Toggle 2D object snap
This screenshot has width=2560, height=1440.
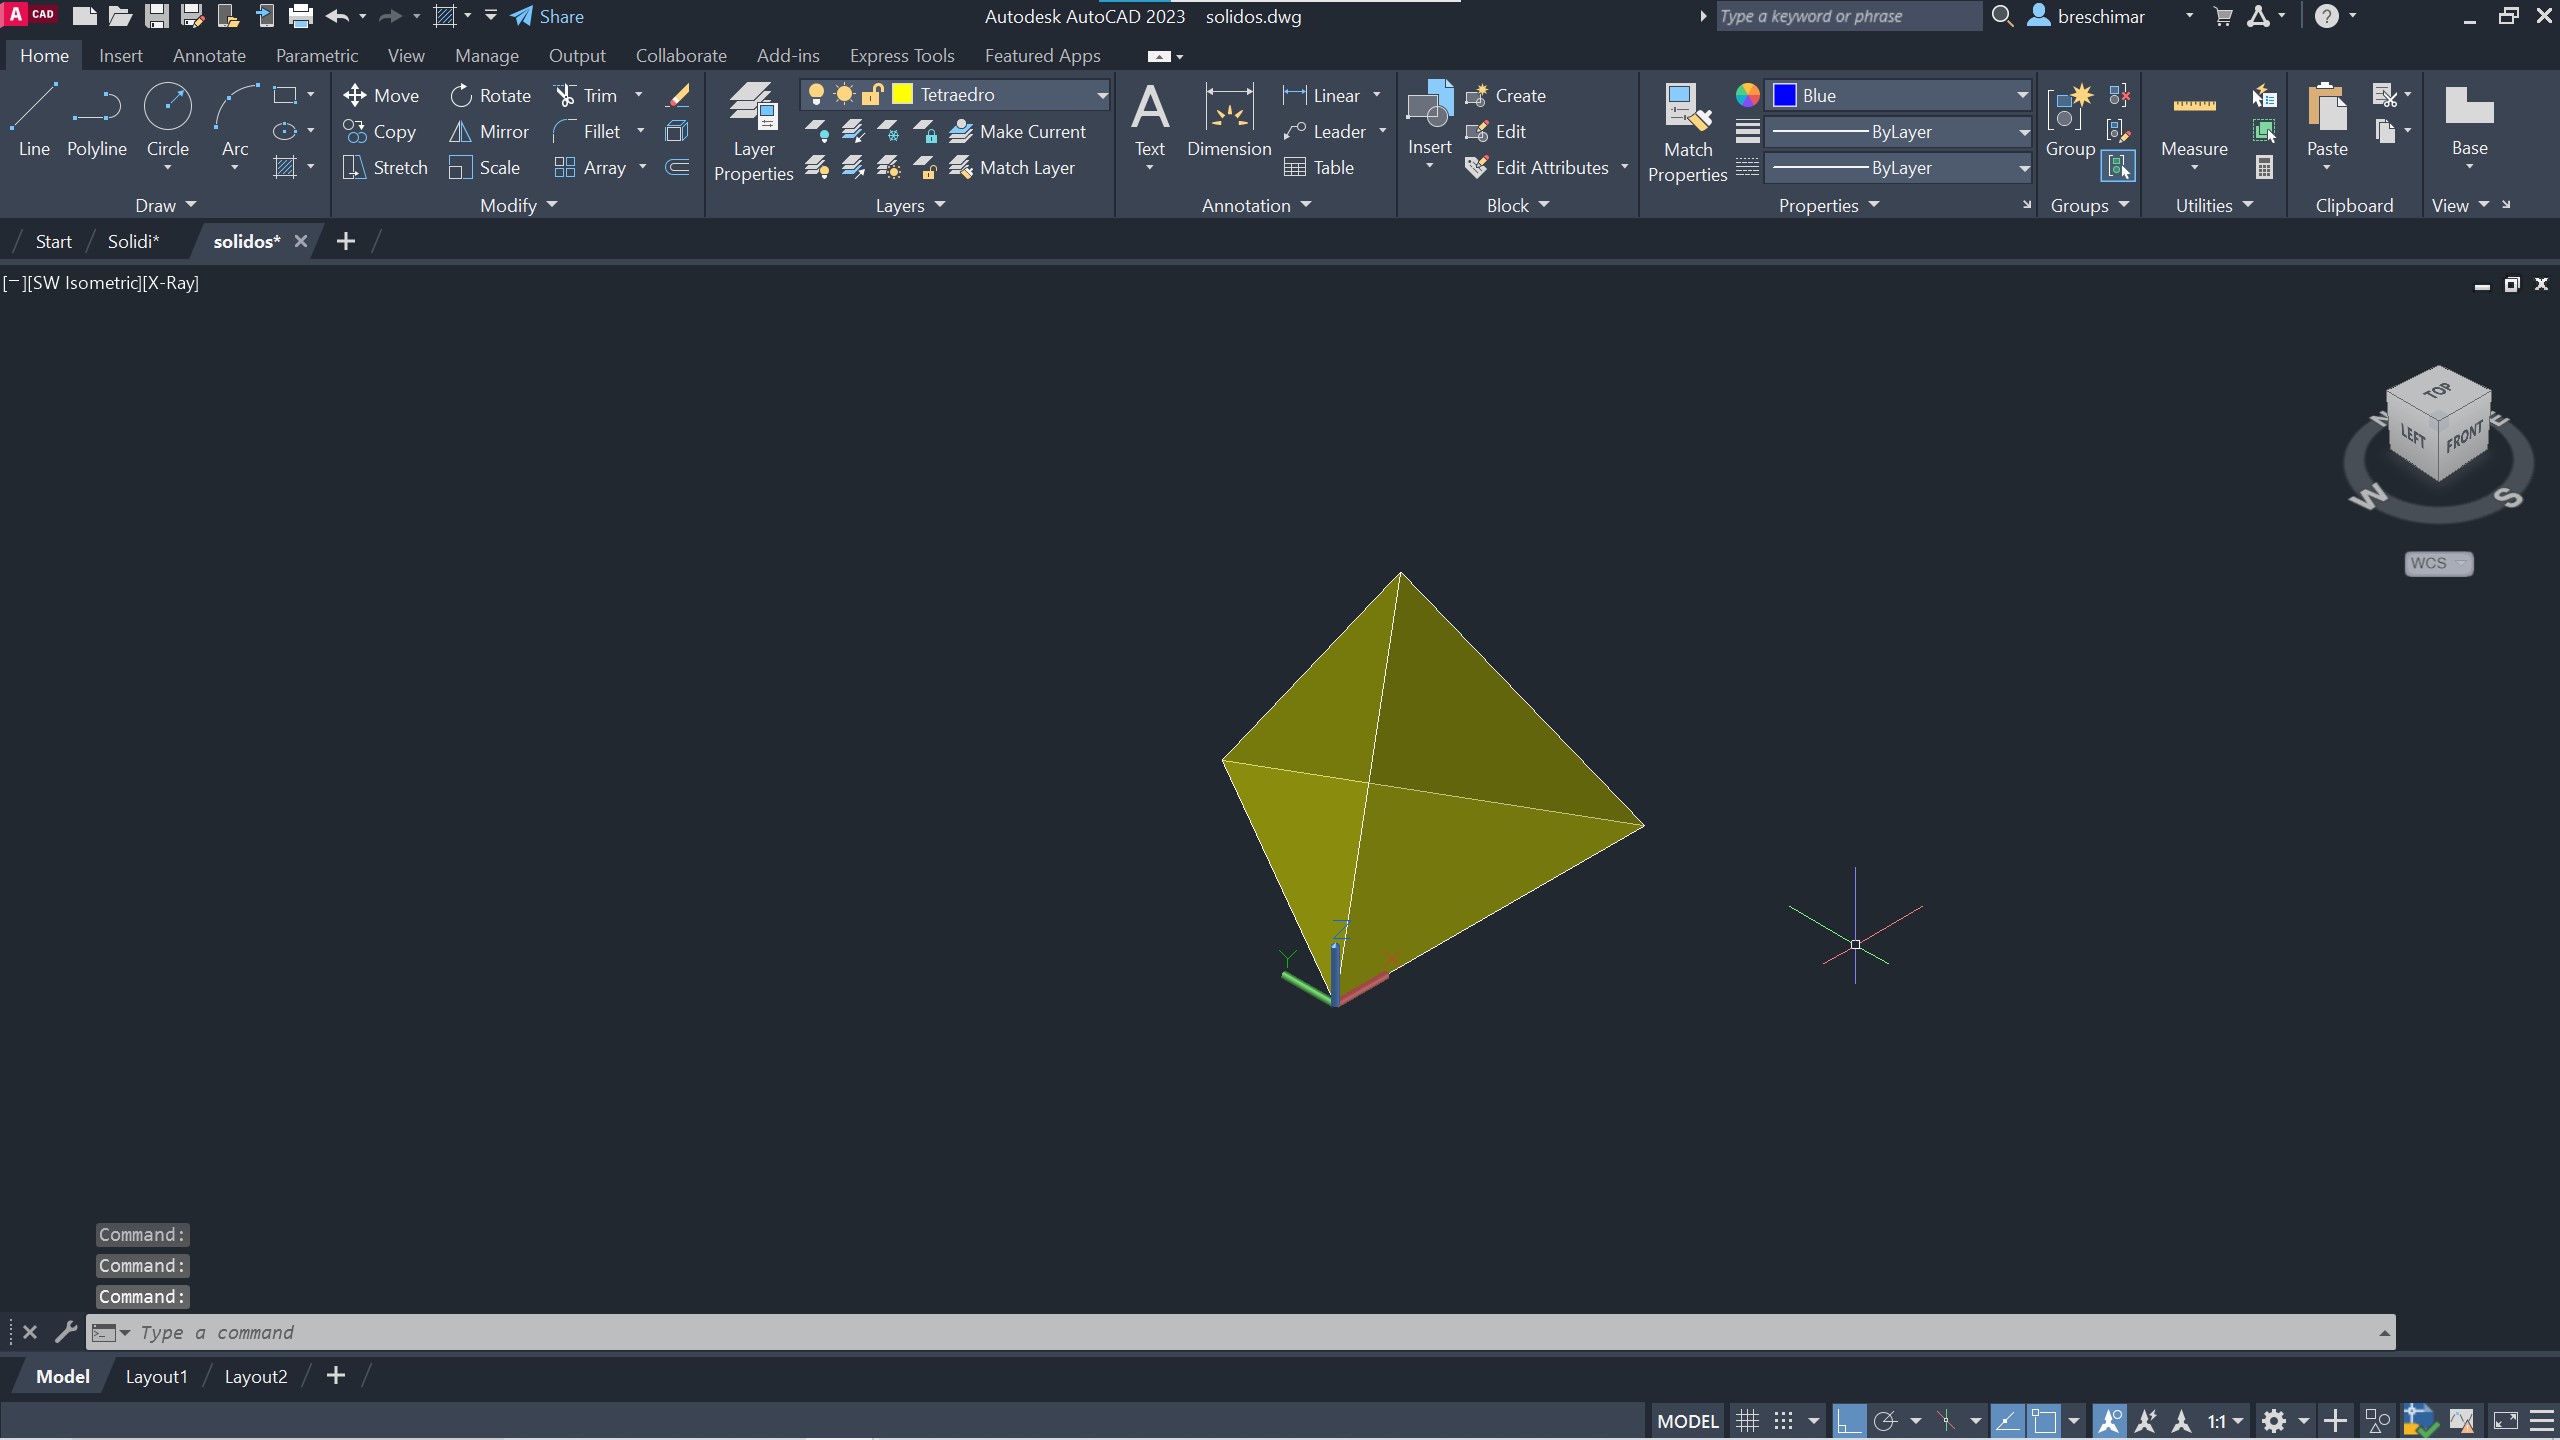pyautogui.click(x=2044, y=1420)
